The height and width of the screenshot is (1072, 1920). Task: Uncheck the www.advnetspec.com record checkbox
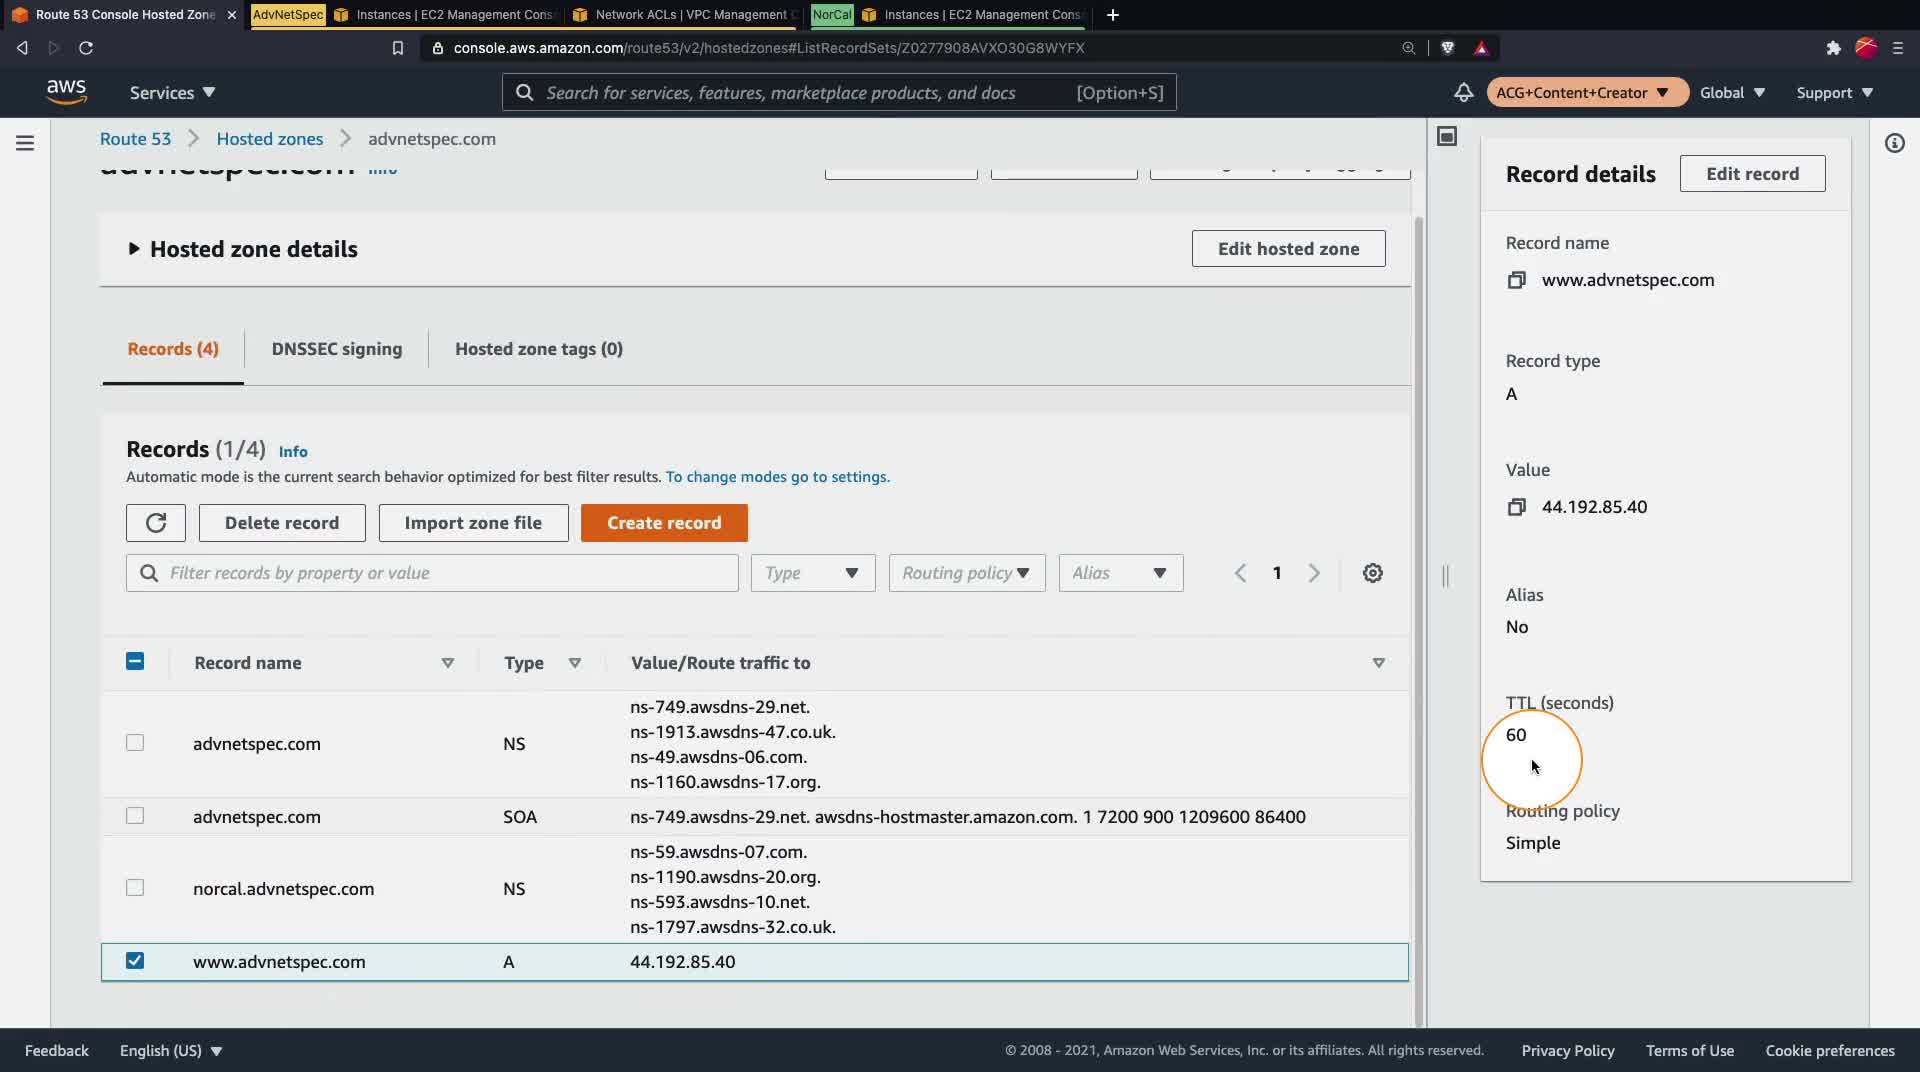[x=135, y=961]
